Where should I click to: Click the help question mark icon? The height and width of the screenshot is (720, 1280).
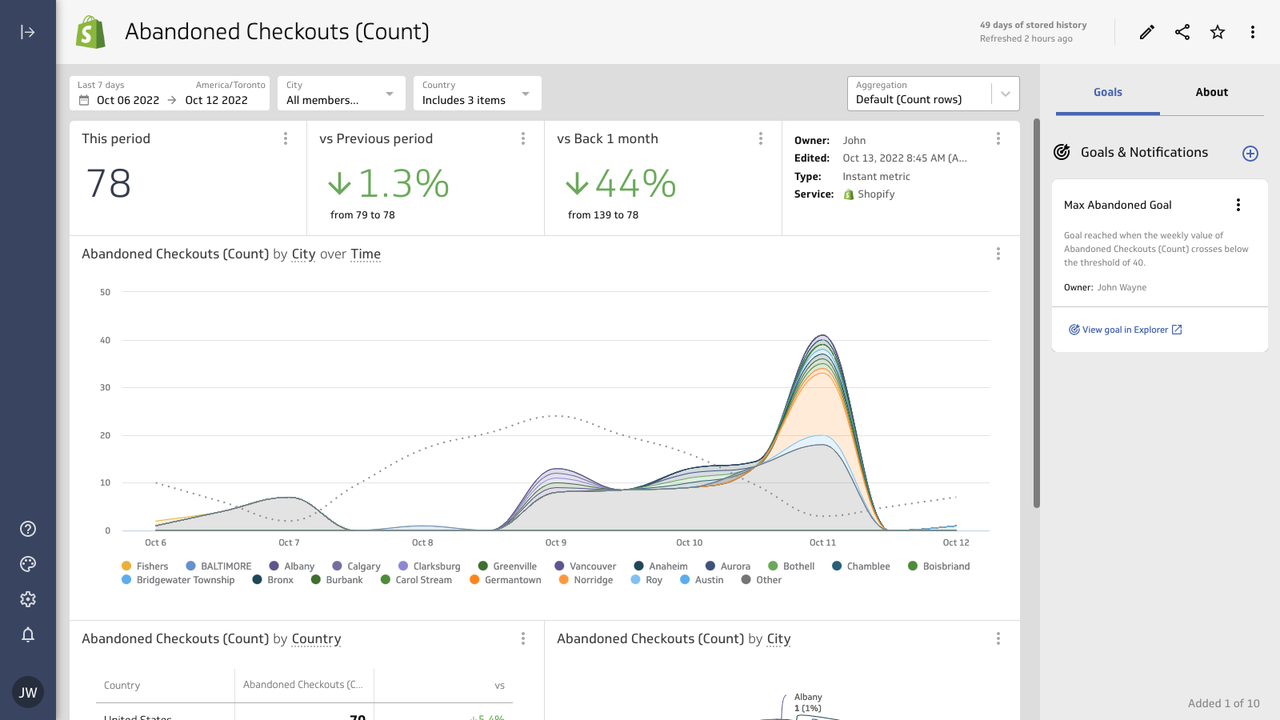(x=27, y=528)
